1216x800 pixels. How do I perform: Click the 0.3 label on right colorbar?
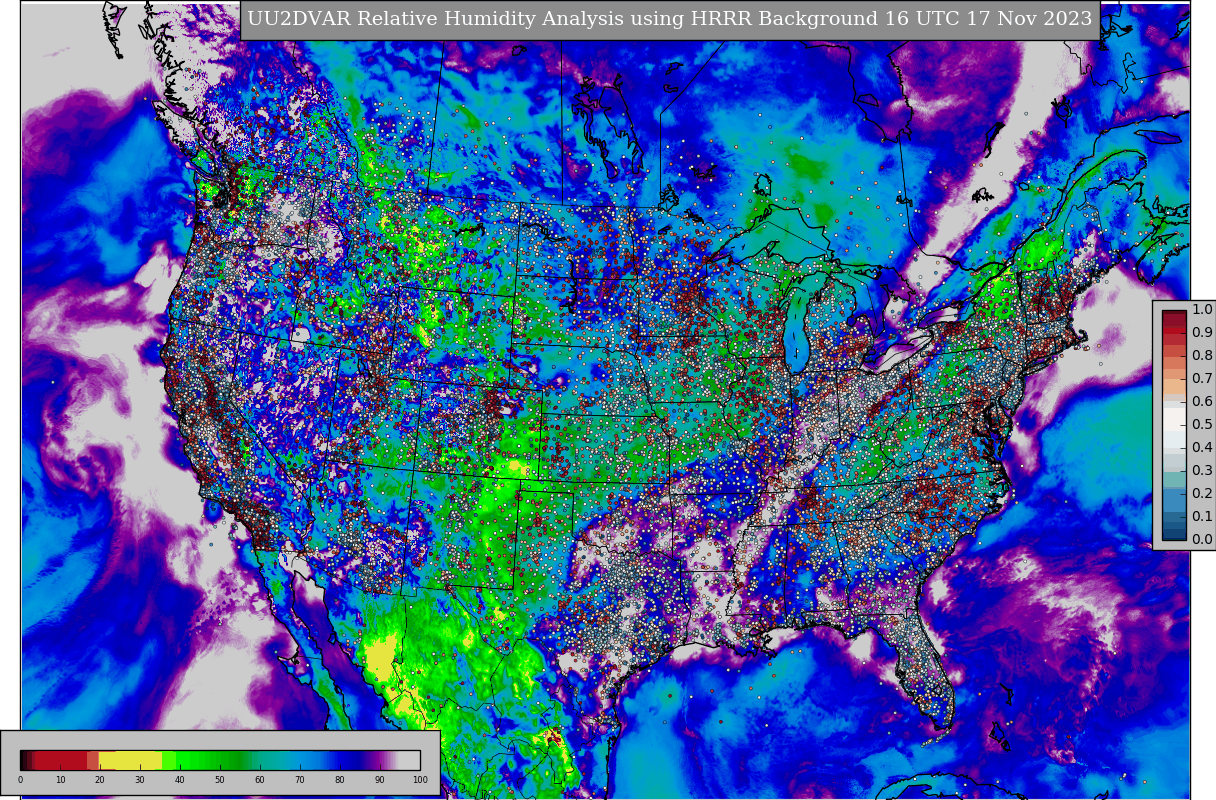coord(1202,471)
